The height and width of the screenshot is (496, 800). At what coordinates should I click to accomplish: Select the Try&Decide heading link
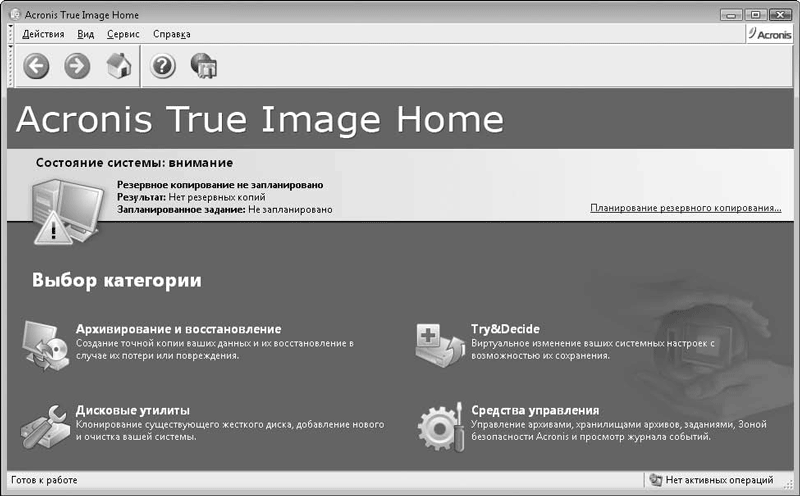pyautogui.click(x=505, y=329)
